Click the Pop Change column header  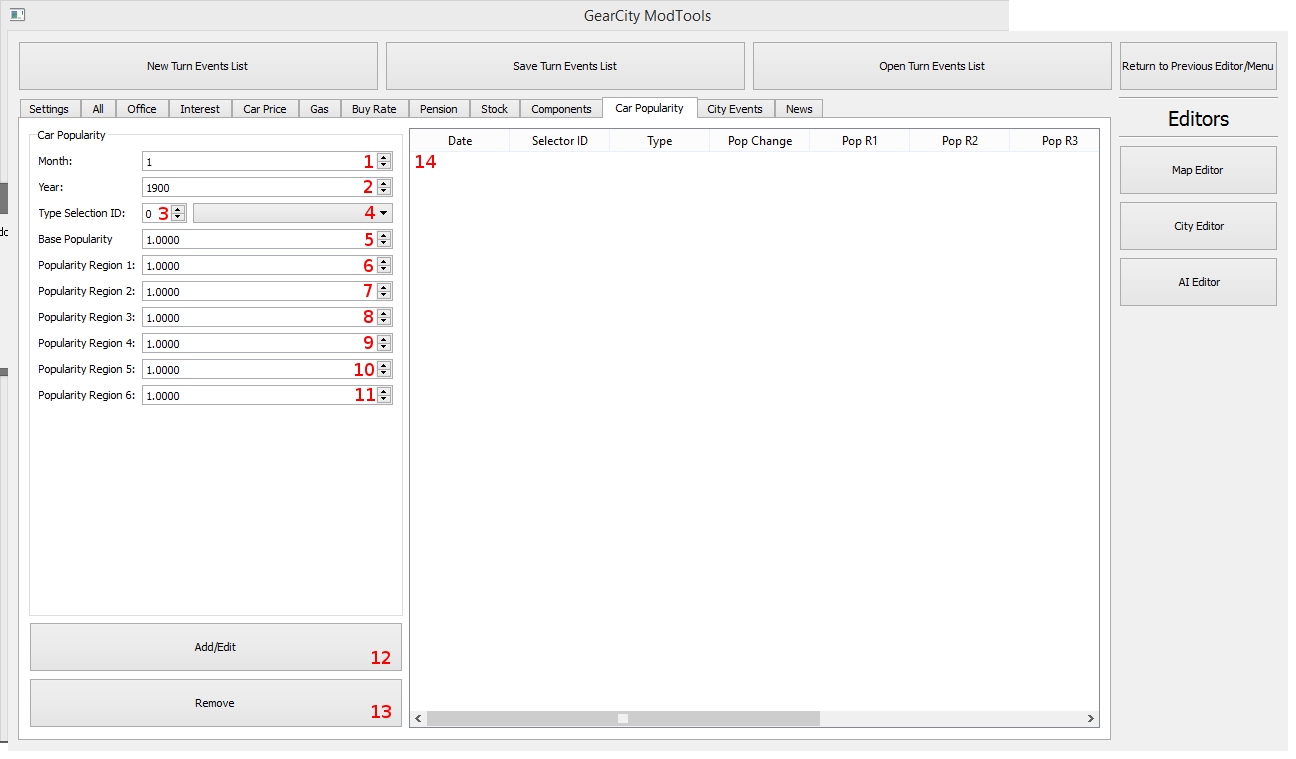pos(760,141)
